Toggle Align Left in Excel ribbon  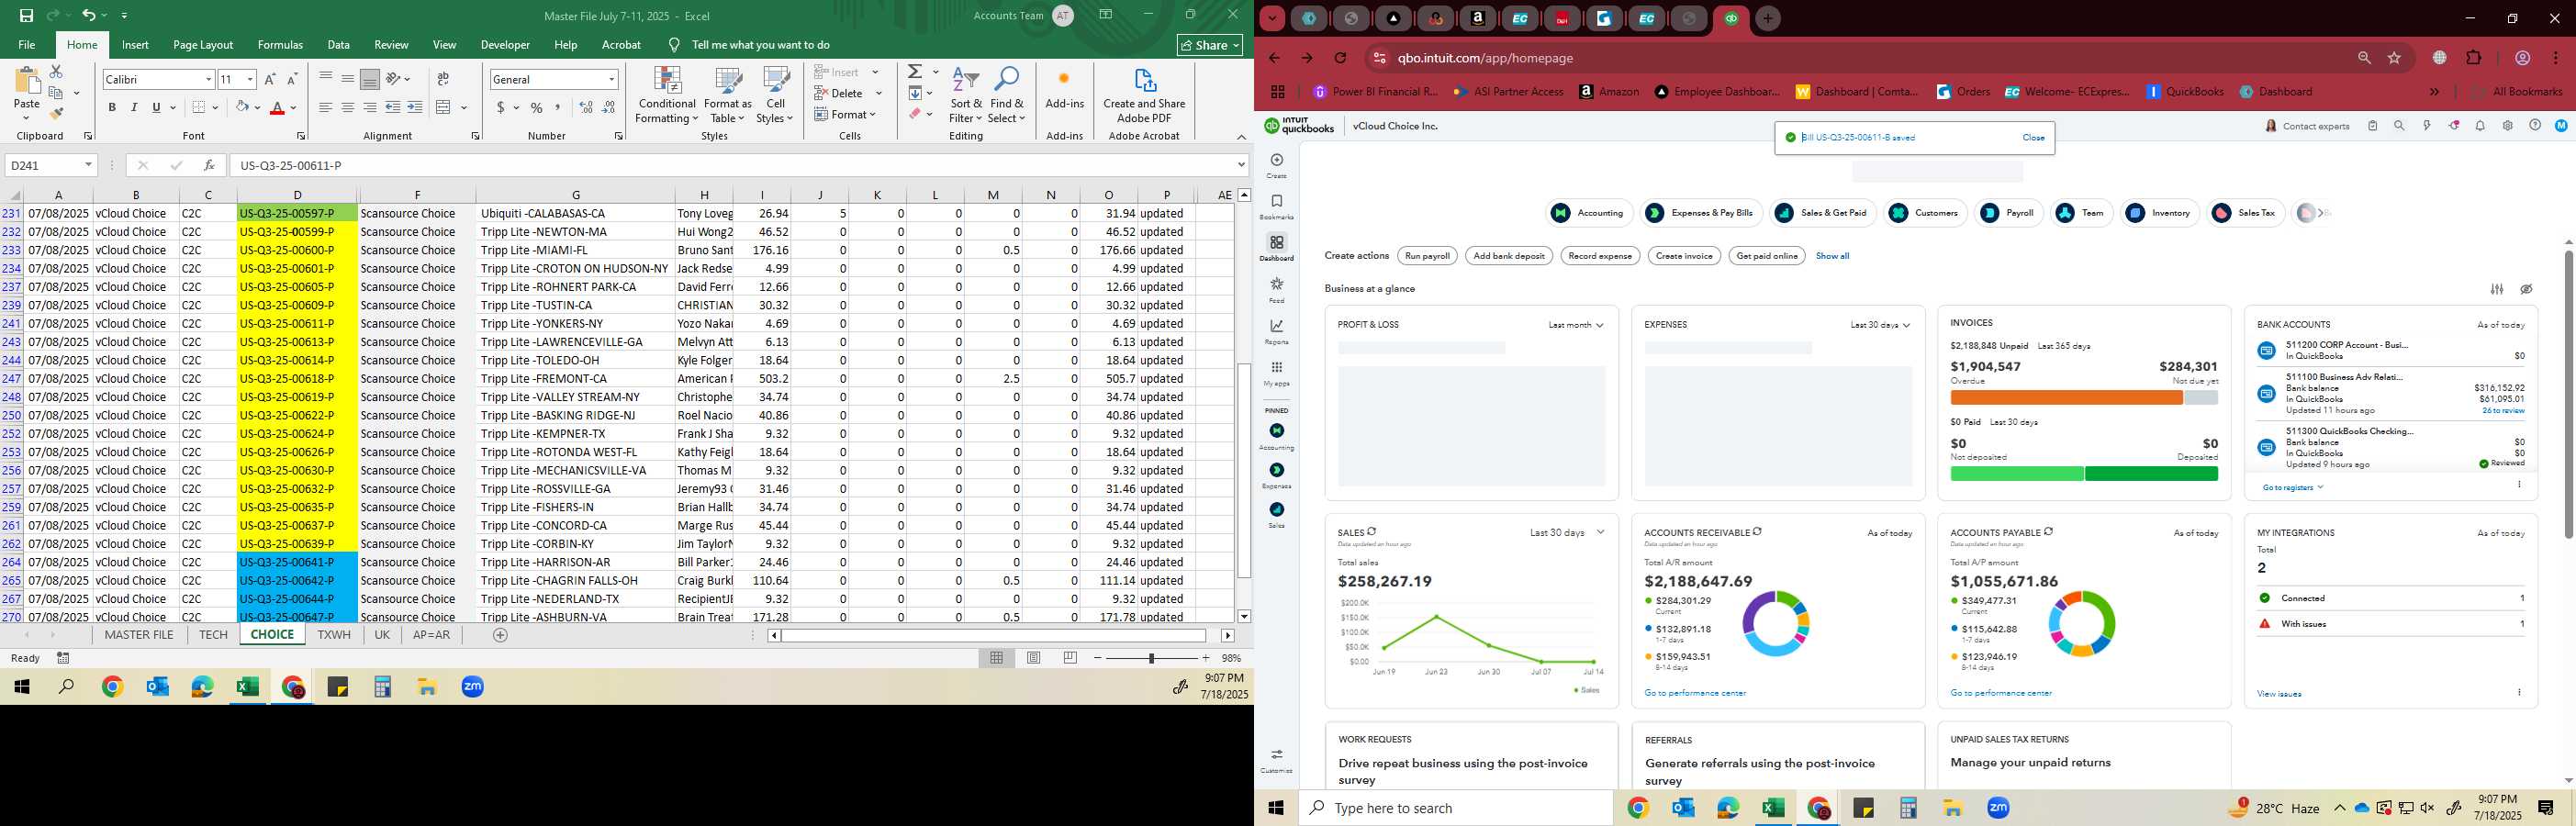pyautogui.click(x=325, y=107)
